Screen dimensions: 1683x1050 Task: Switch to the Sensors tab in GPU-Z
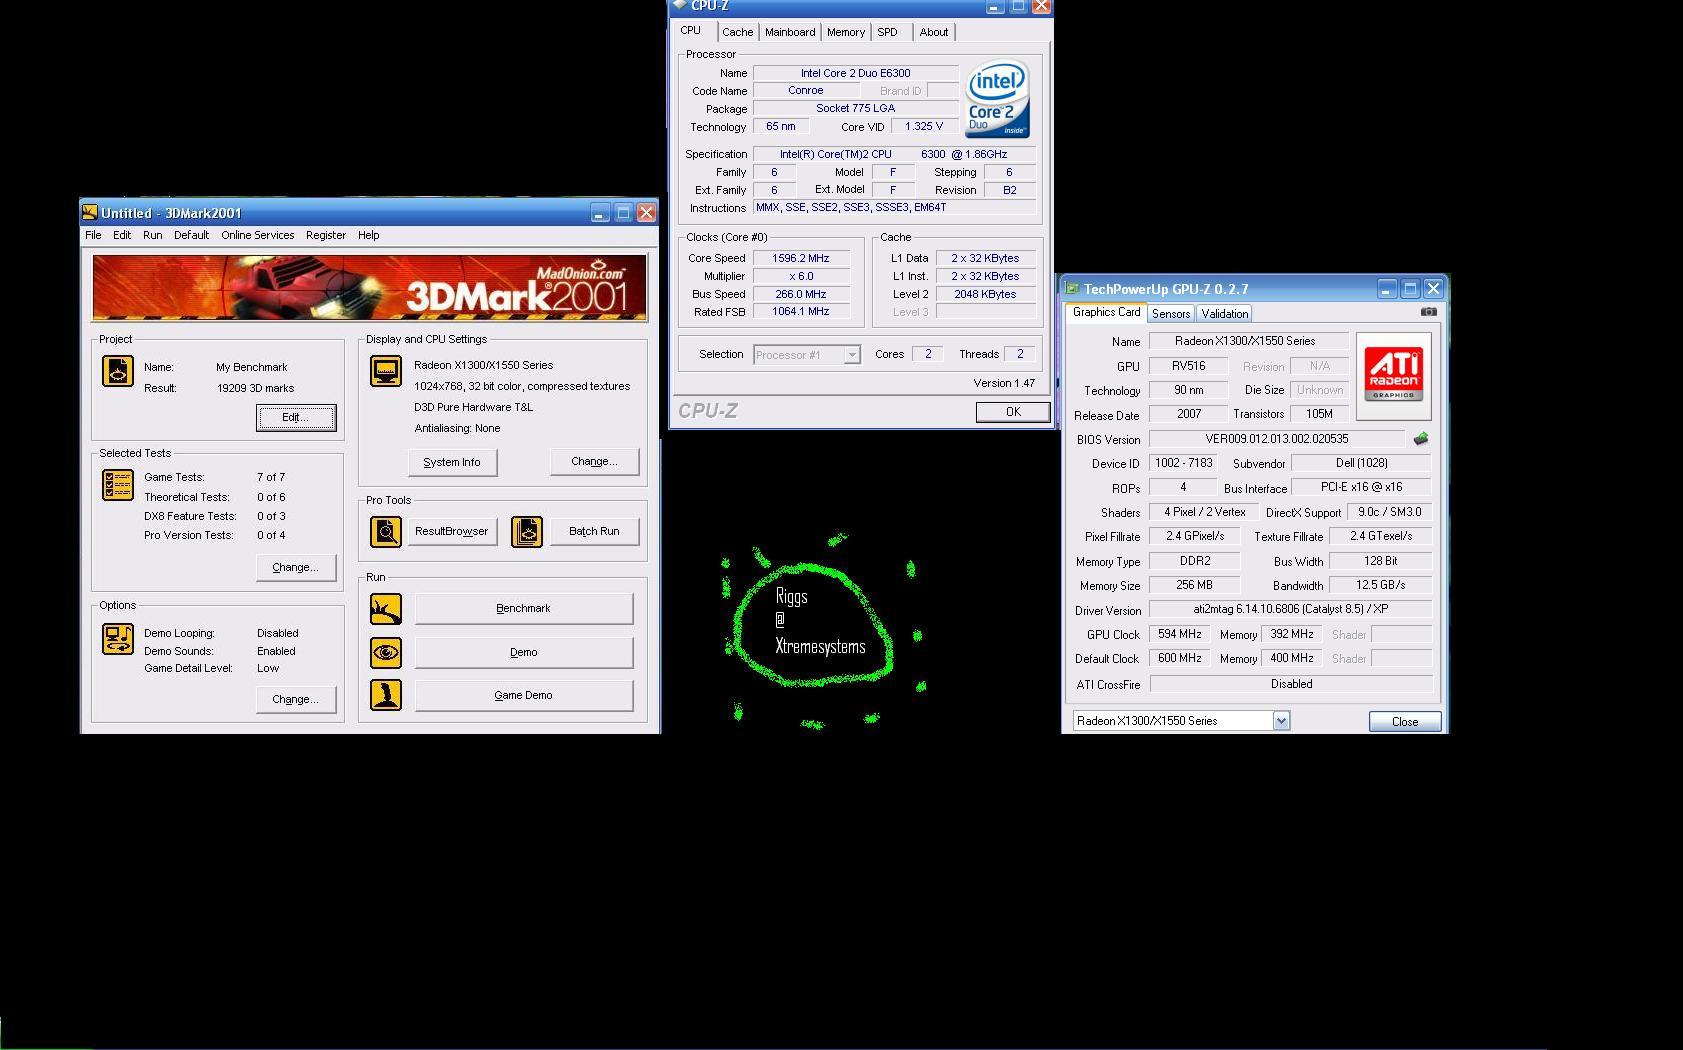point(1171,313)
